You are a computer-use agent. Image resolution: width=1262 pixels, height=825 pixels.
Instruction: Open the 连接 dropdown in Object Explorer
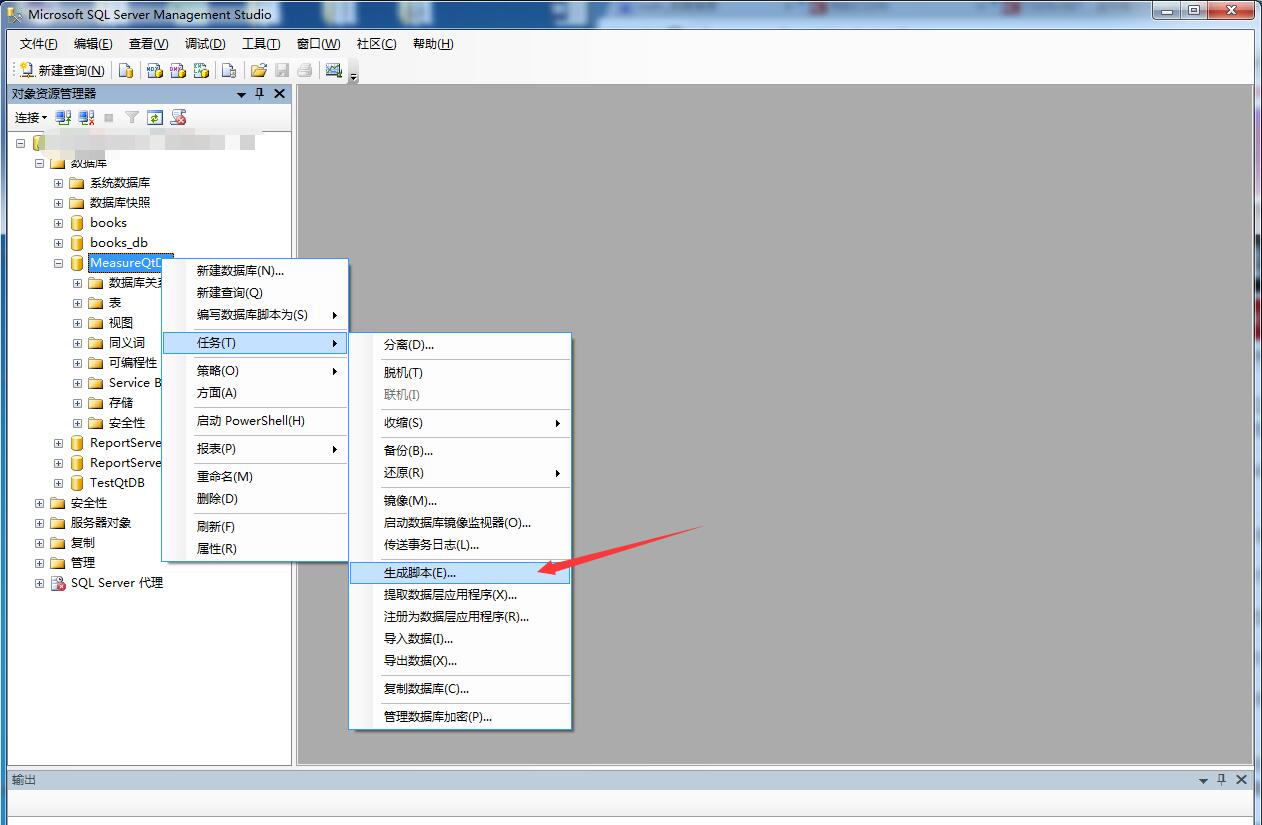point(31,118)
